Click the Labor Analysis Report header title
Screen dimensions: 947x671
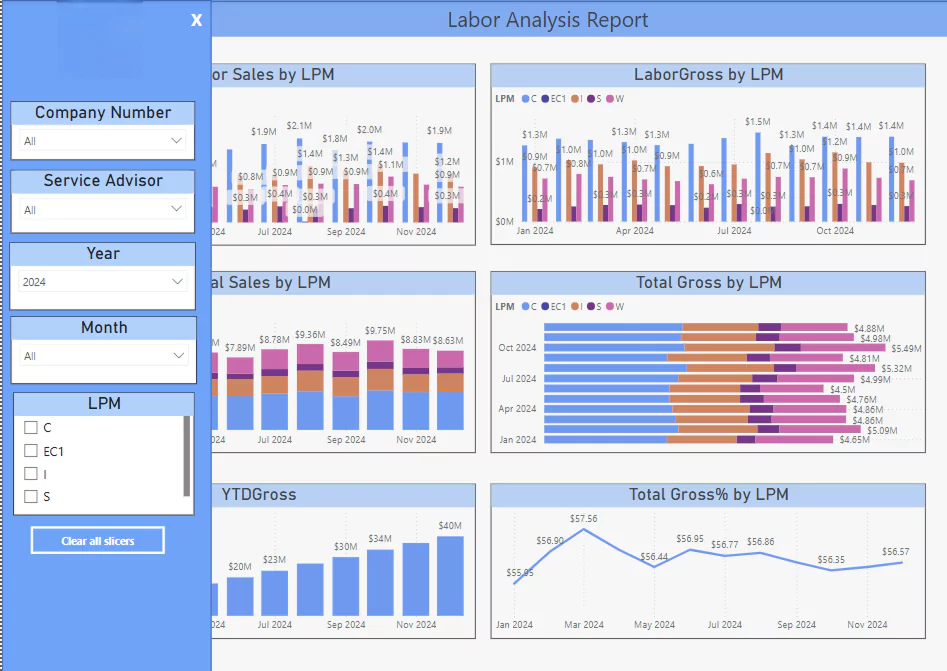coord(548,20)
